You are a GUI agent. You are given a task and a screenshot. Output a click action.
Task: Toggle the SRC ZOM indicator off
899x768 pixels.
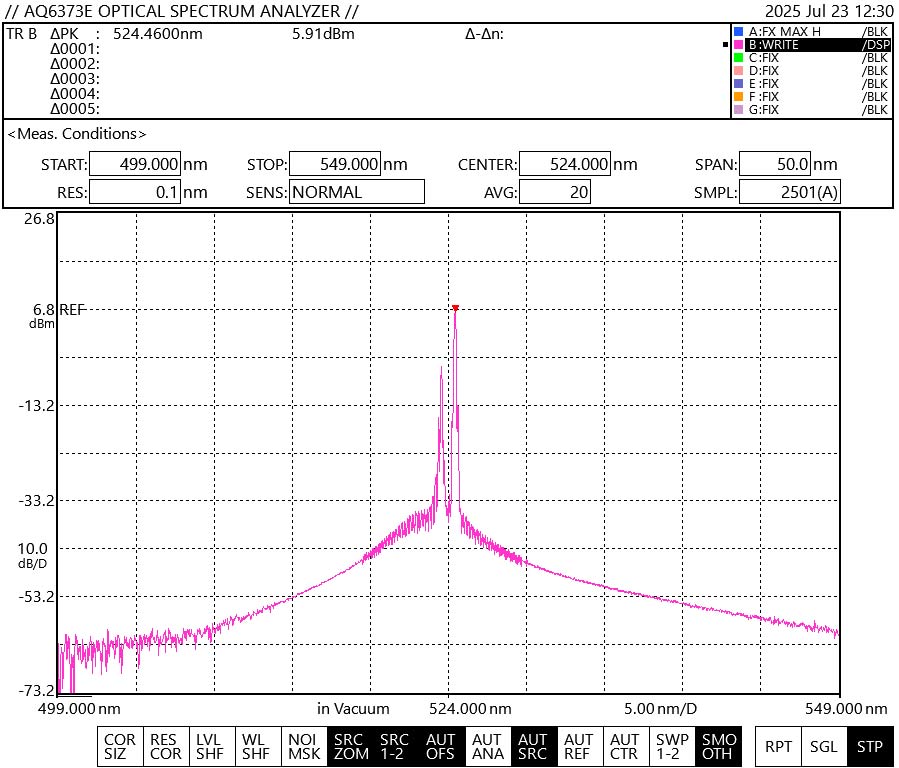(350, 747)
